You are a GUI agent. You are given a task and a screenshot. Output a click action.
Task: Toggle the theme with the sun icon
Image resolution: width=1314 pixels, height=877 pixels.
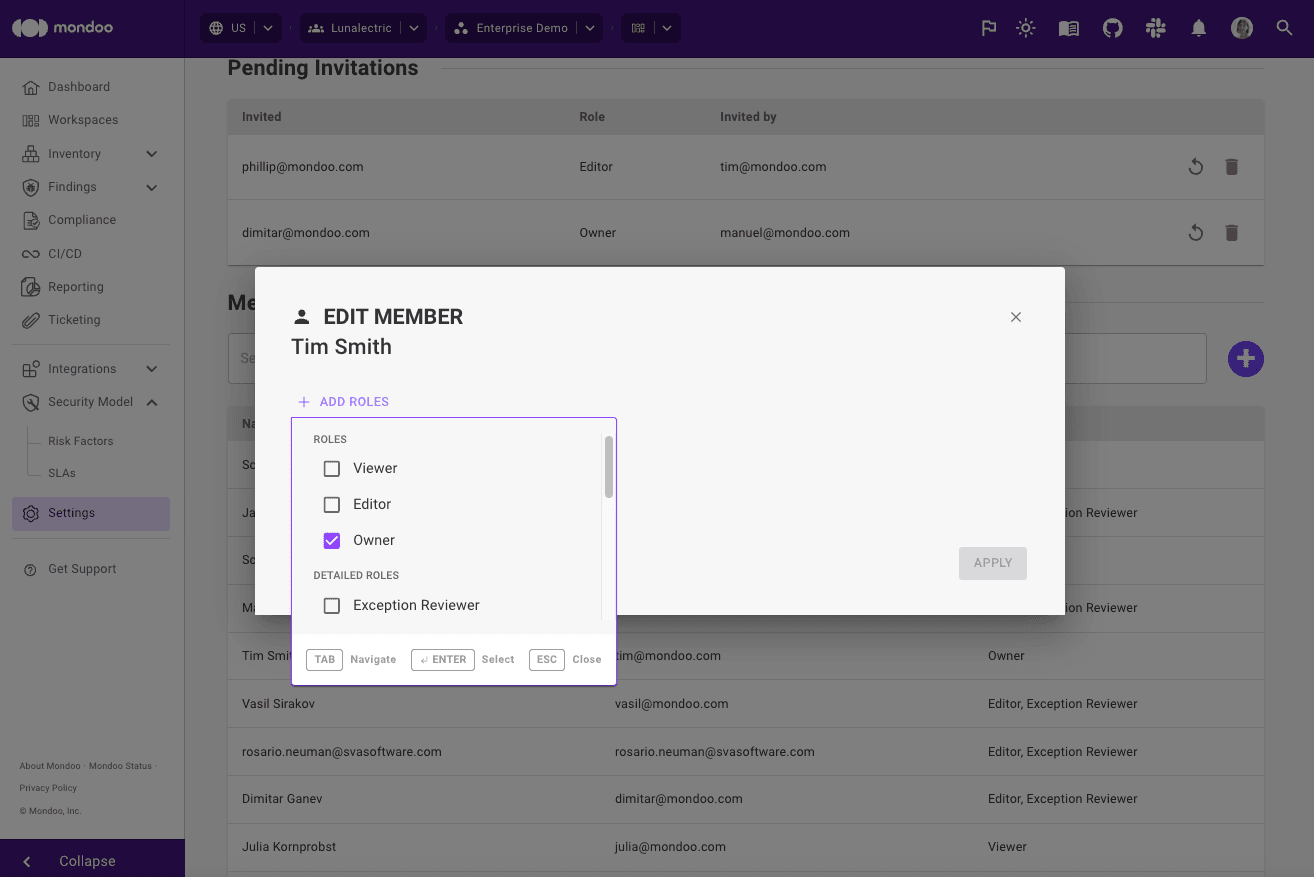pyautogui.click(x=1025, y=28)
